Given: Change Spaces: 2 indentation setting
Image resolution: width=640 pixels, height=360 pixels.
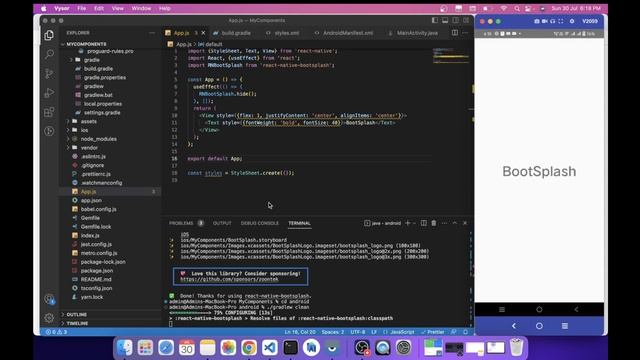Looking at the screenshot, I should point(333,332).
